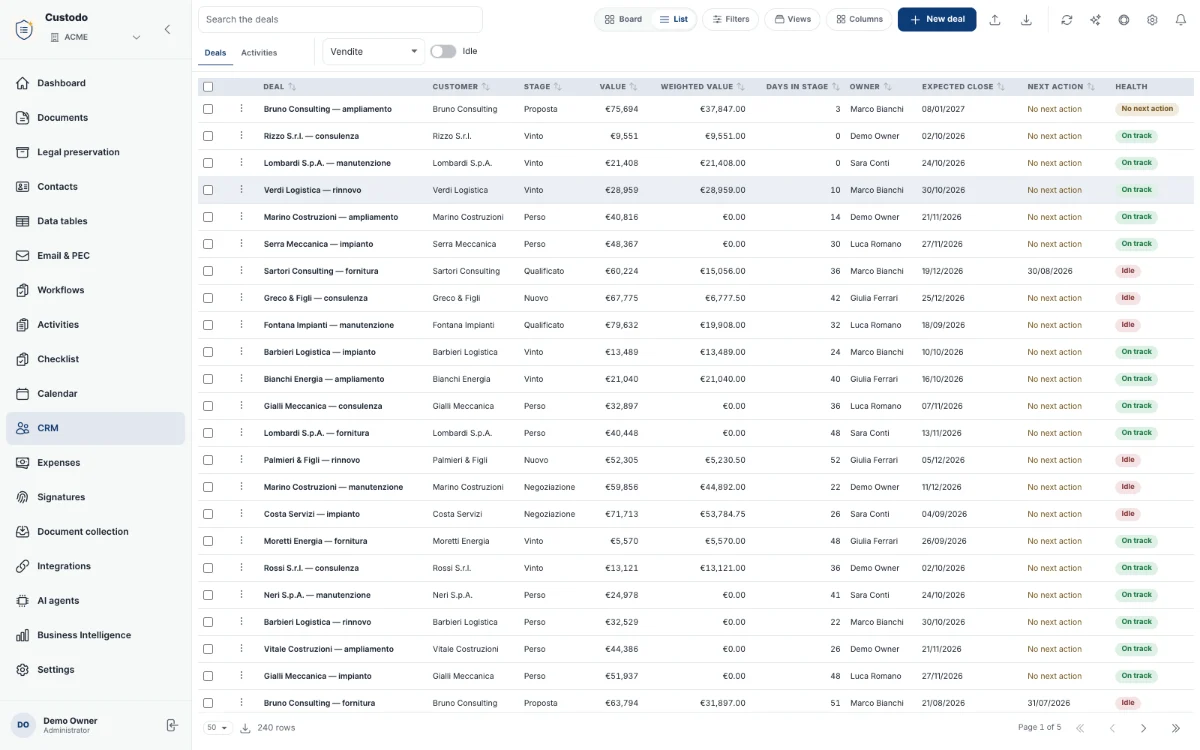The height and width of the screenshot is (750, 1200).
Task: Open the Dashboard sidebar item
Action: (x=95, y=83)
